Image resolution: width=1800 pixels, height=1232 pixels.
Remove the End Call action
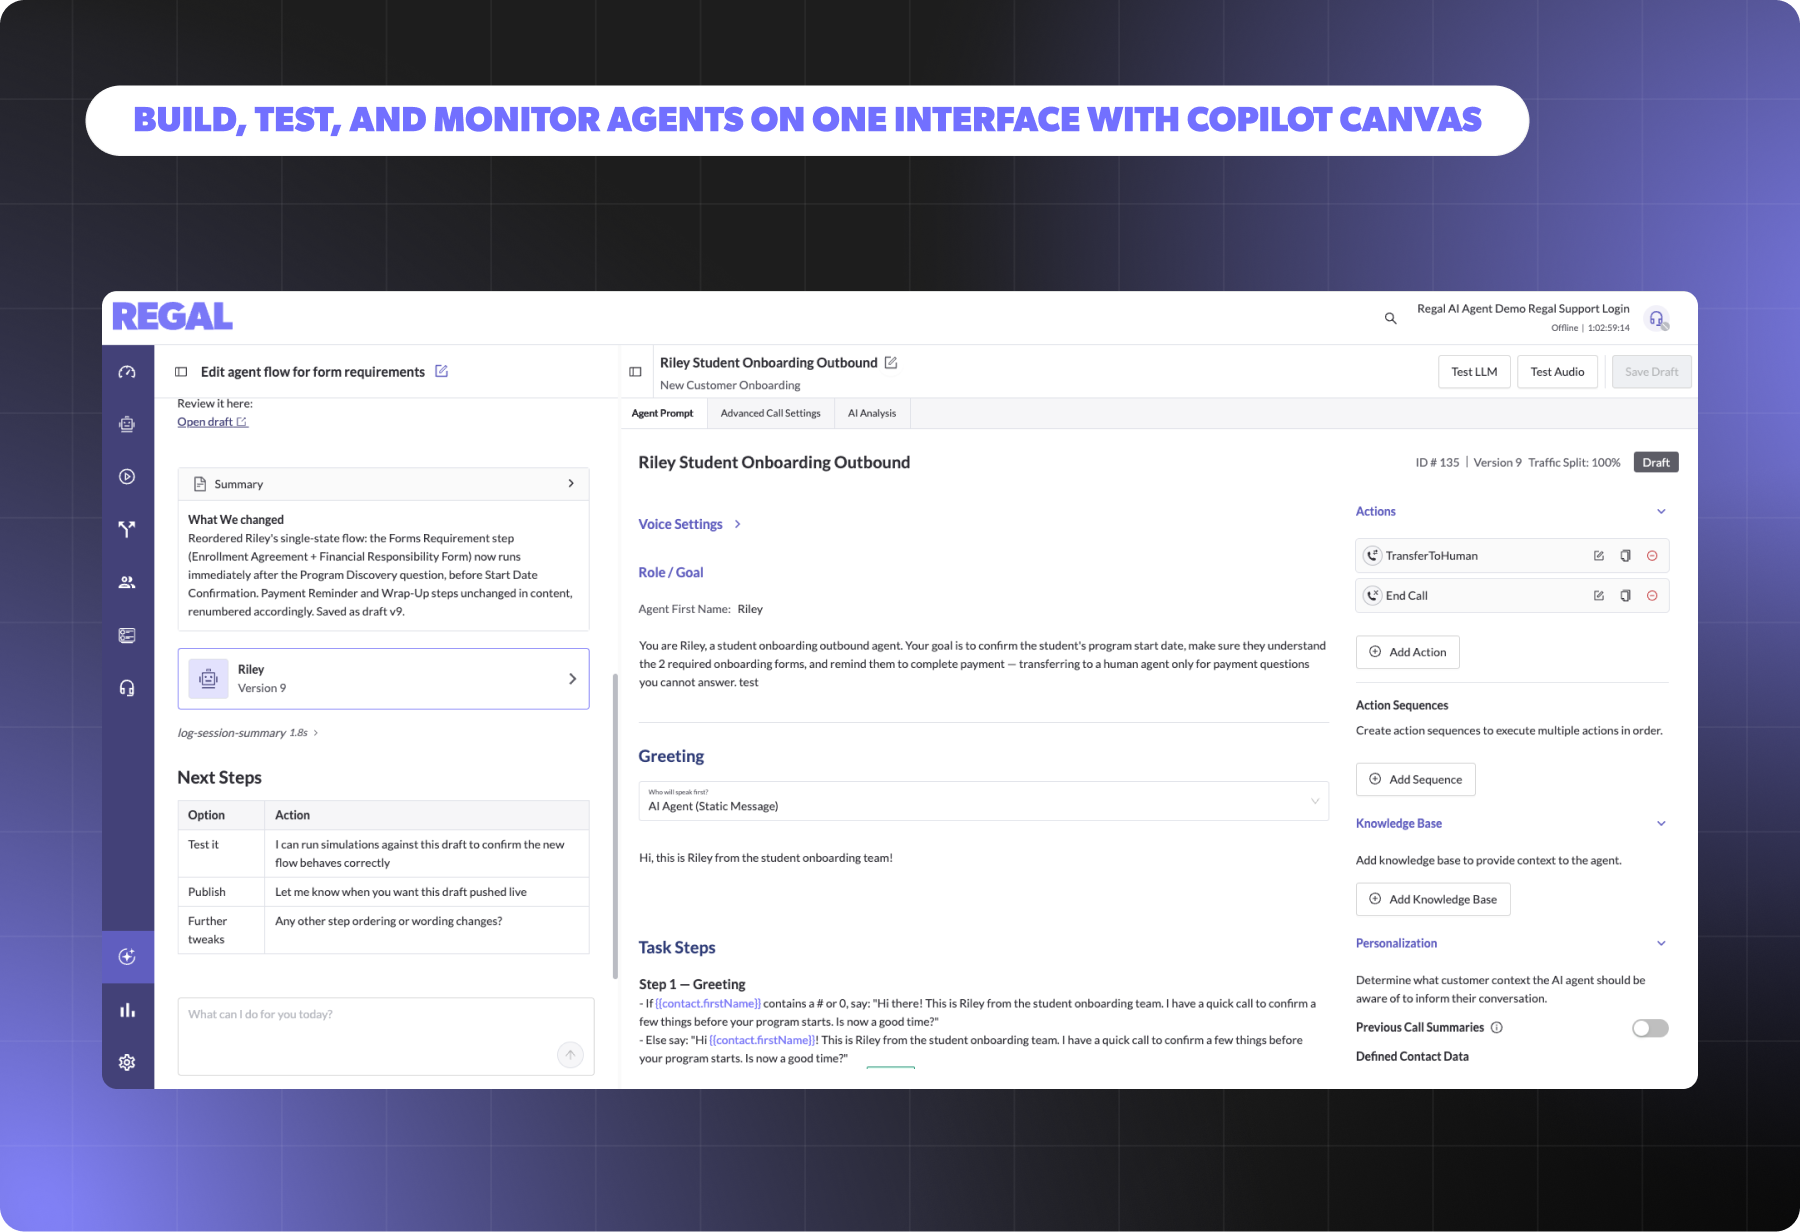tap(1652, 596)
